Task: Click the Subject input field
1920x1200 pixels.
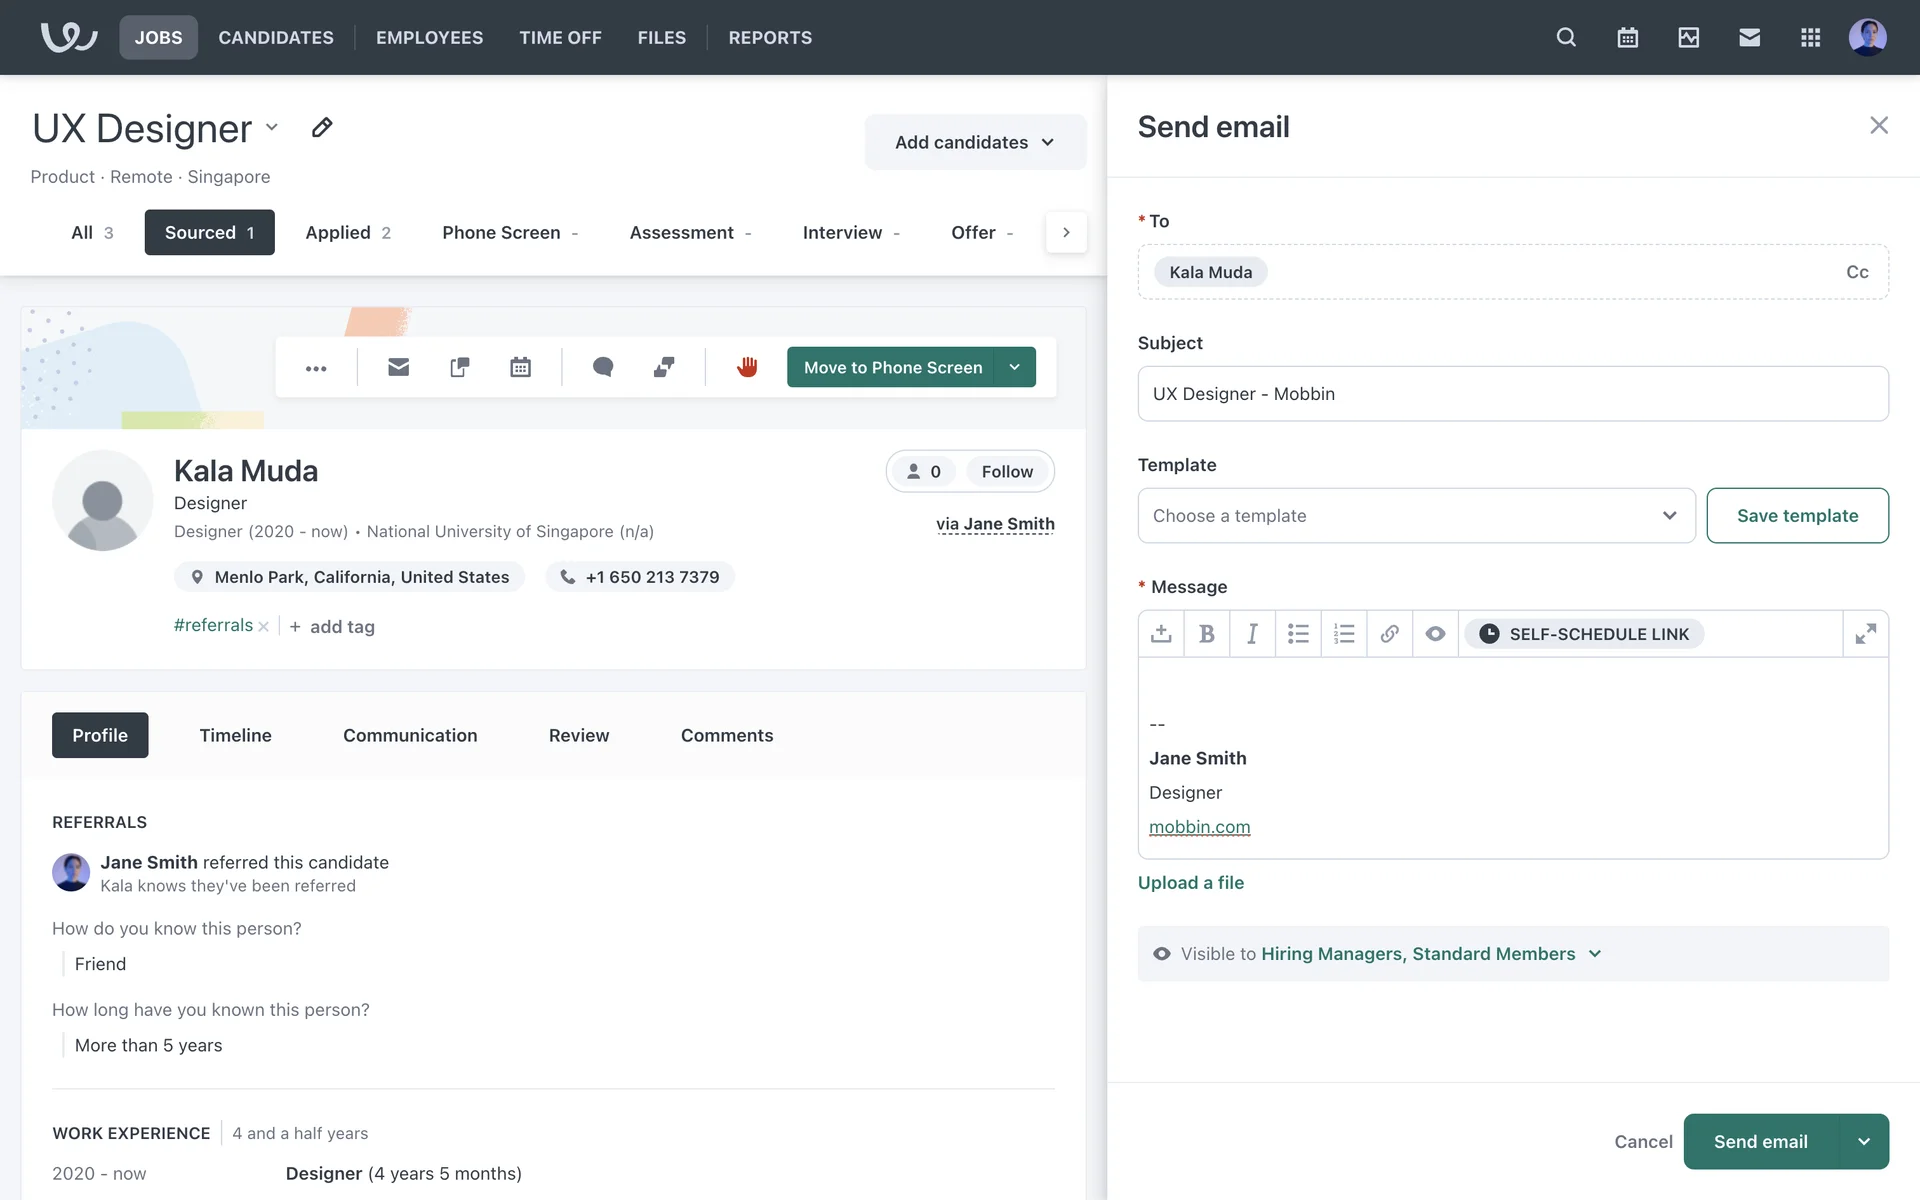Action: (x=1512, y=394)
